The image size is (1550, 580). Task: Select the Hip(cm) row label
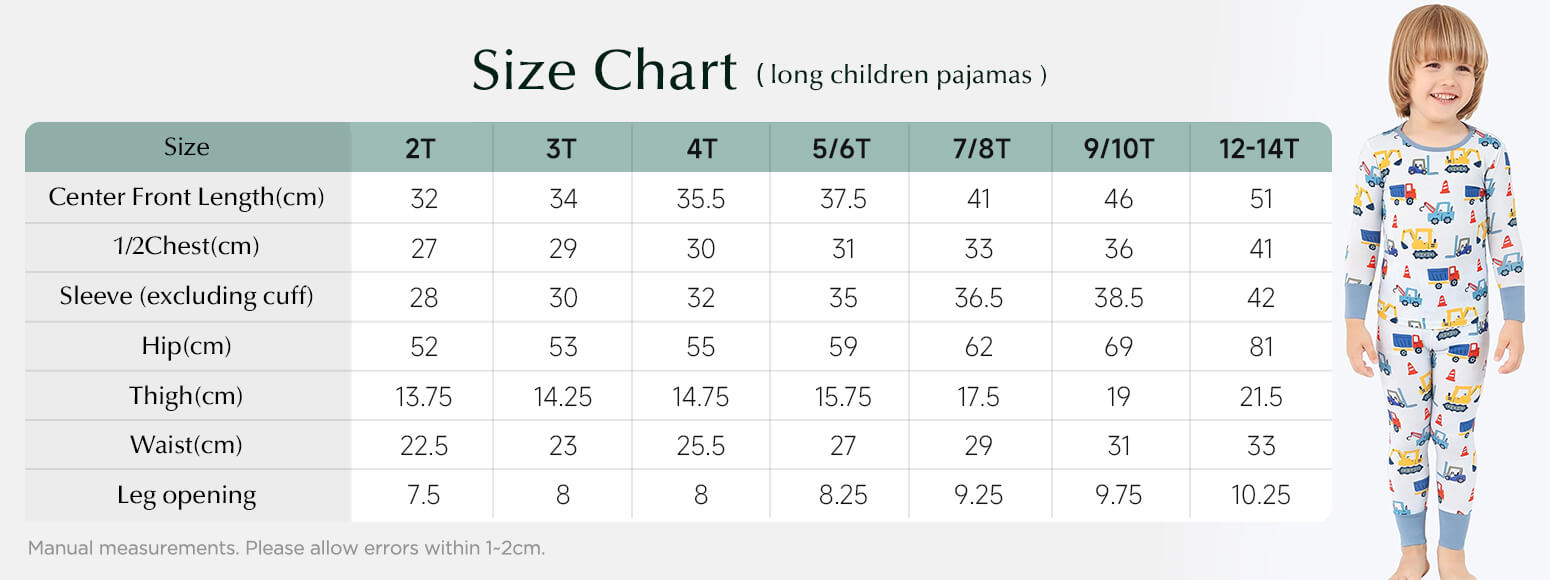pyautogui.click(x=187, y=346)
